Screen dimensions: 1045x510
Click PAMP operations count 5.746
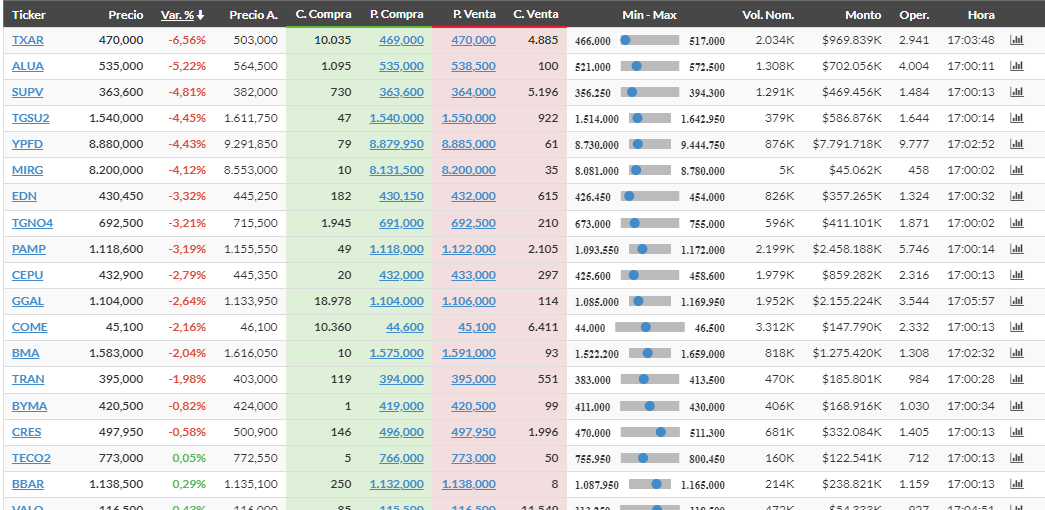pos(914,249)
